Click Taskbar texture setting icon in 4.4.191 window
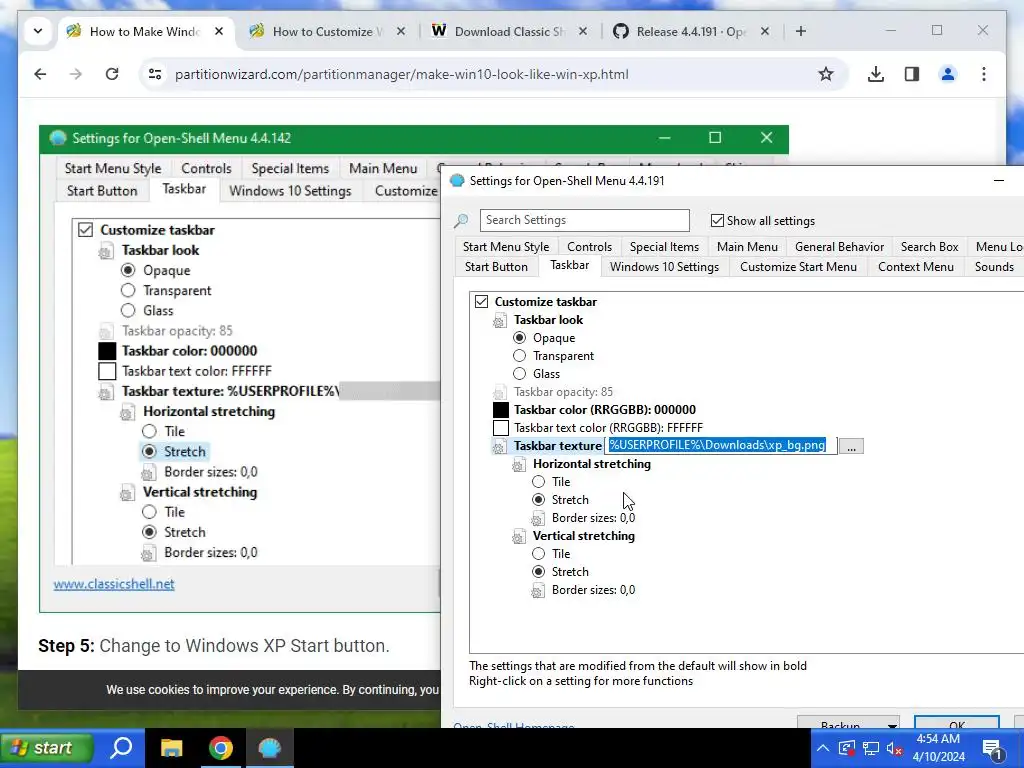 coord(500,447)
